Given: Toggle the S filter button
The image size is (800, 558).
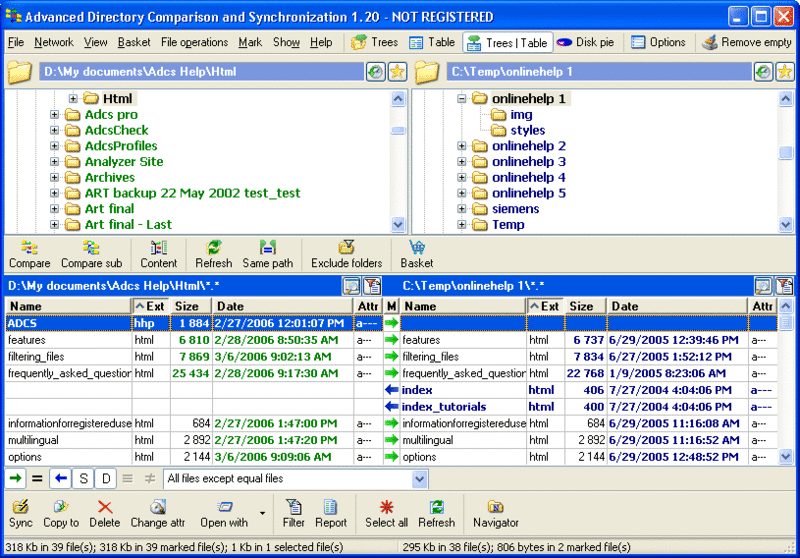Looking at the screenshot, I should [84, 478].
